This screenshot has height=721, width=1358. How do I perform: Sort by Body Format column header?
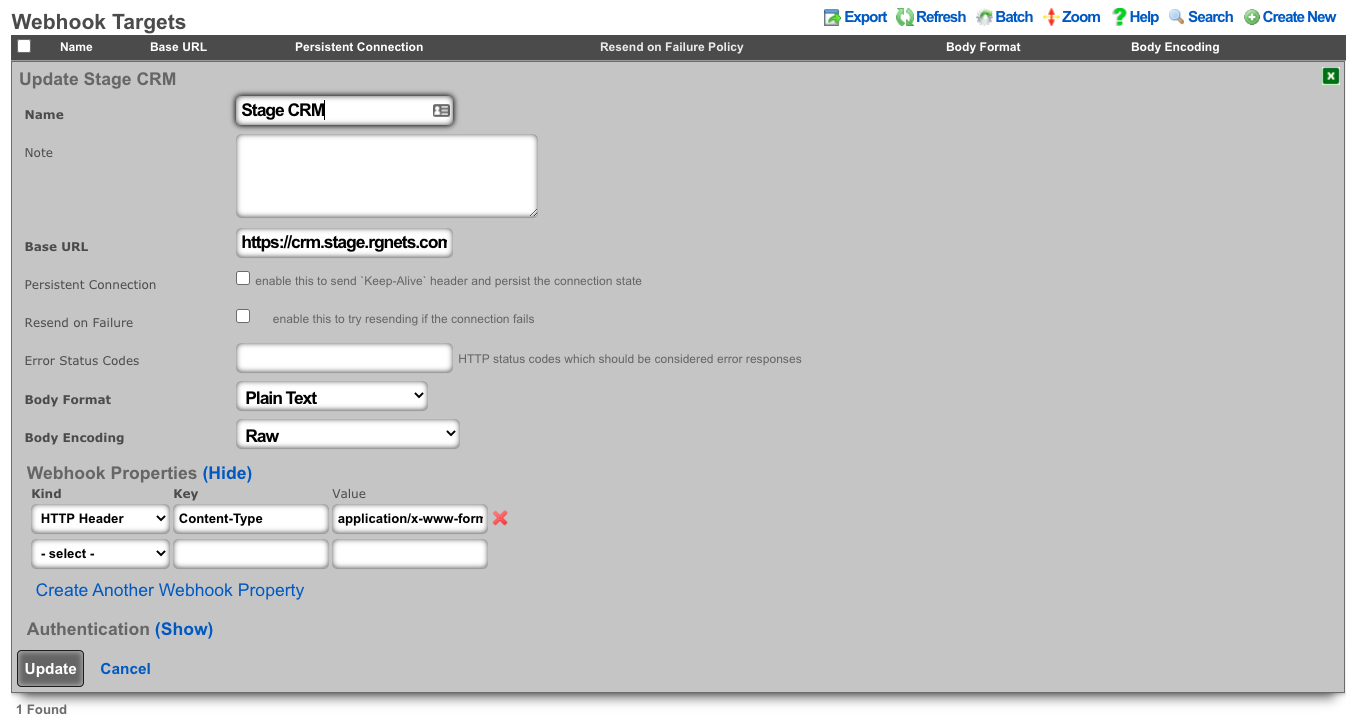(983, 47)
